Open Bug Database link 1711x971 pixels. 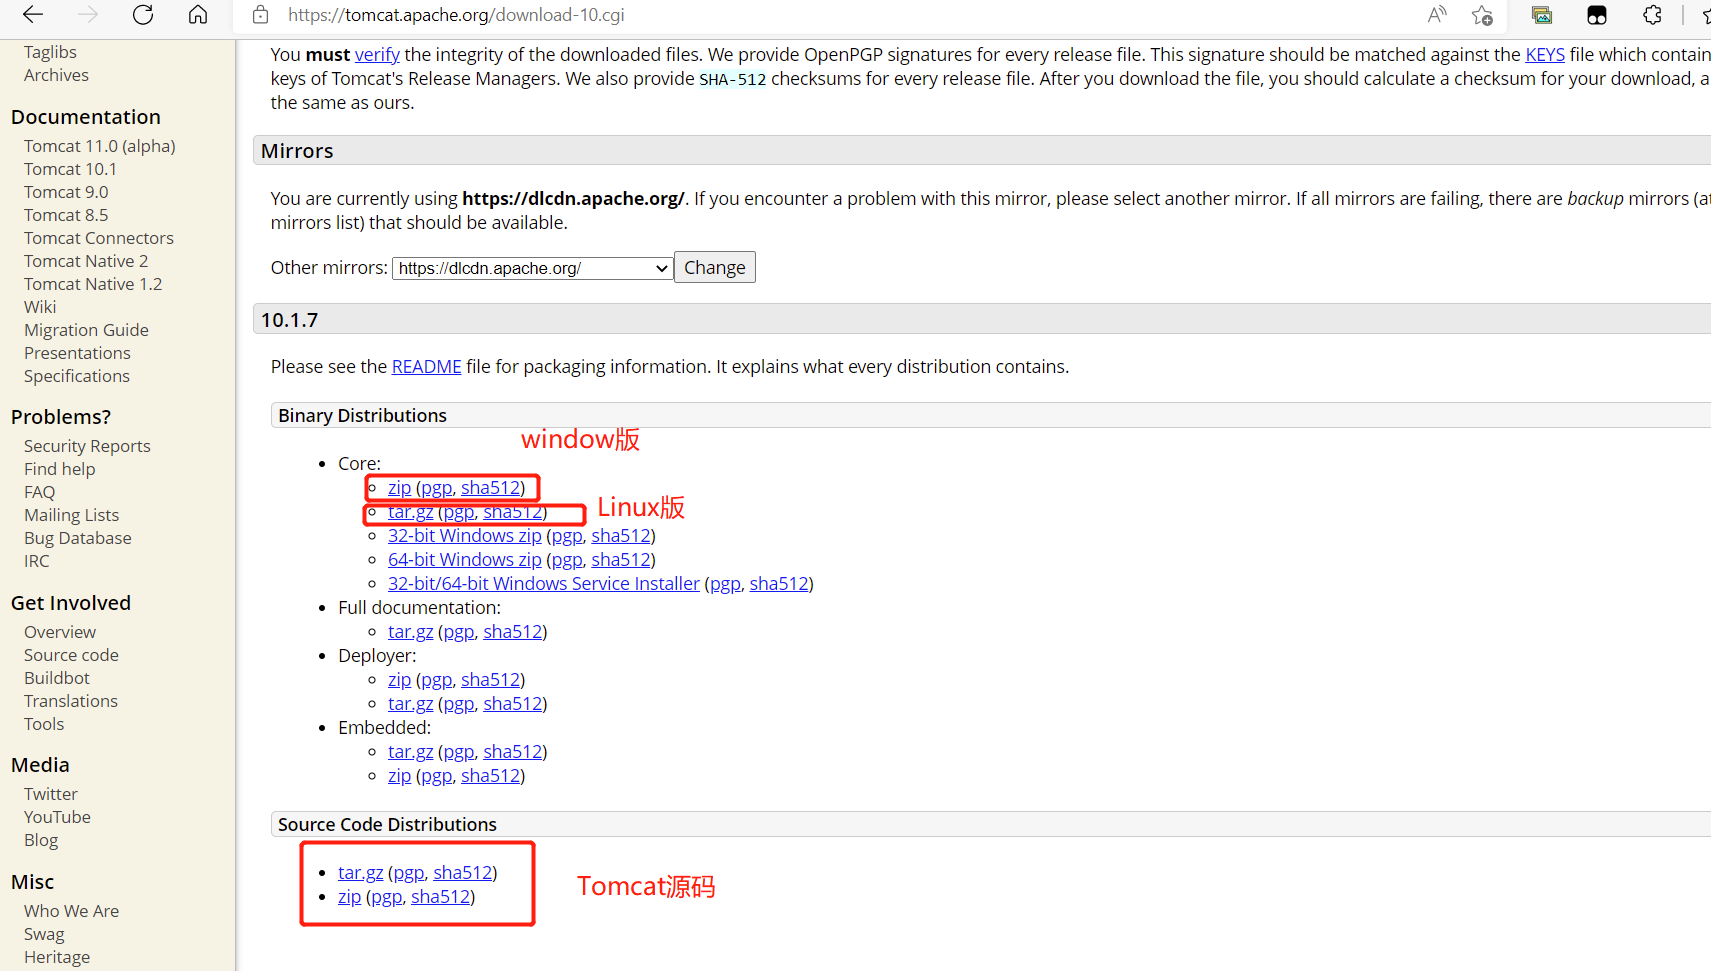[x=78, y=538]
